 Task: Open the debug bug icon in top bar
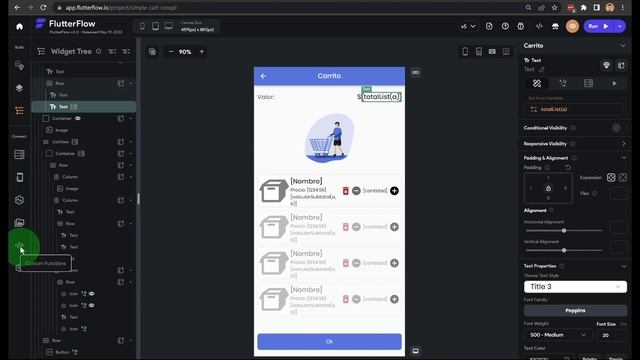(x=521, y=26)
